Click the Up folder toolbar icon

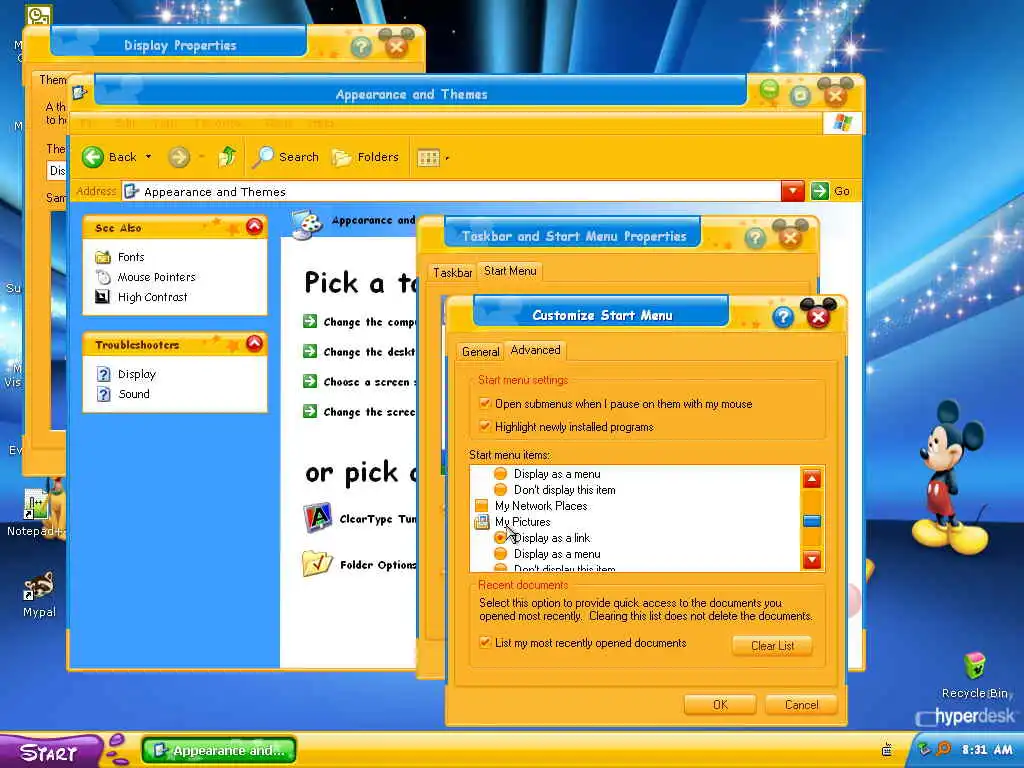click(227, 157)
